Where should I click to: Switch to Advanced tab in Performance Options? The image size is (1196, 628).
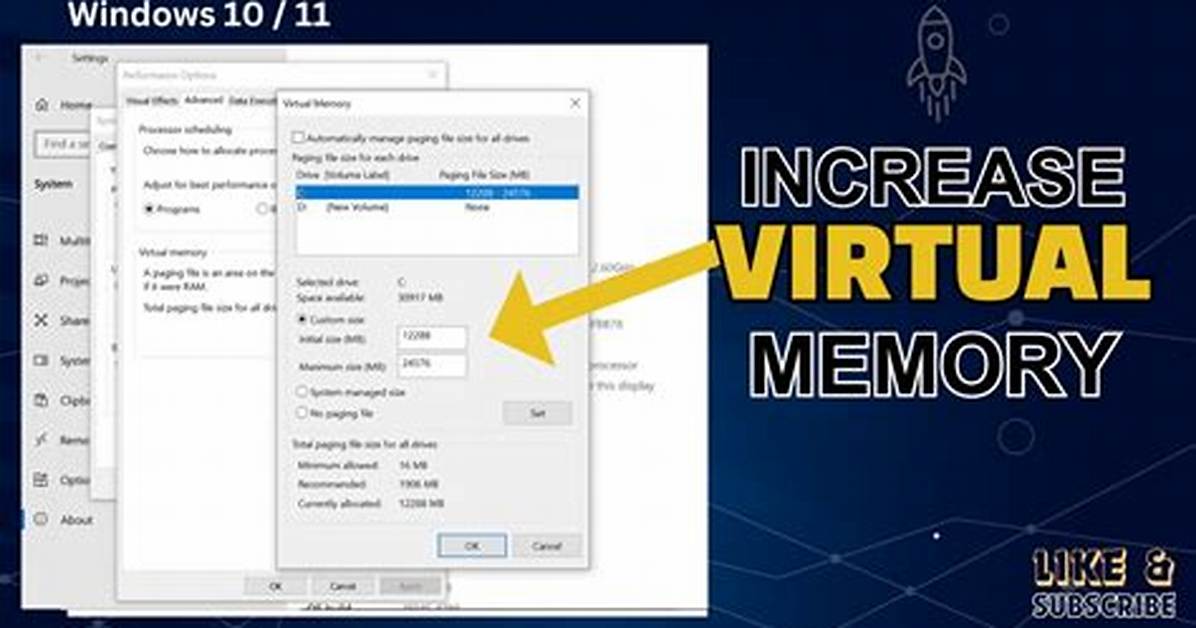[204, 100]
